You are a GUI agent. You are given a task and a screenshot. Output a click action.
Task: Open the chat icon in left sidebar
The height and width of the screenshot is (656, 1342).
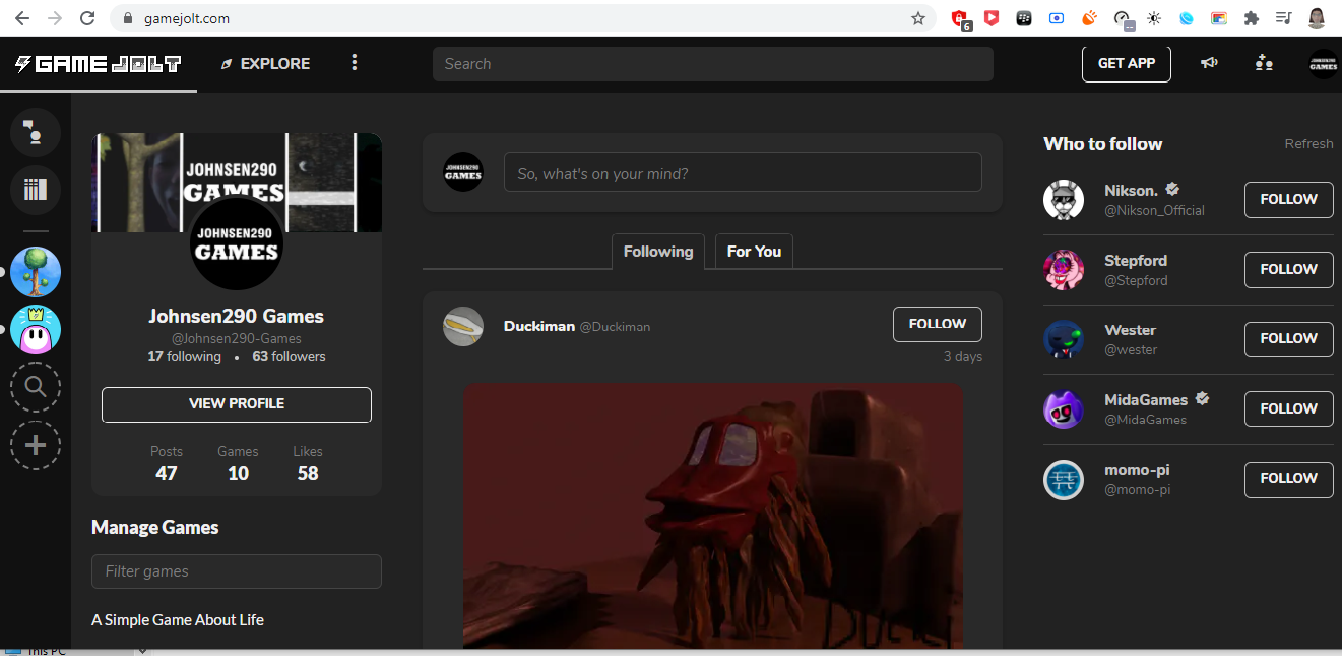[x=35, y=132]
